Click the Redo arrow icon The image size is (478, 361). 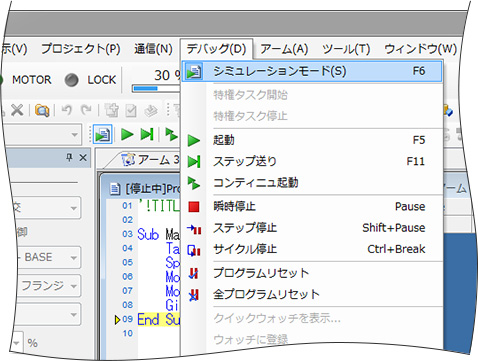coord(86,110)
